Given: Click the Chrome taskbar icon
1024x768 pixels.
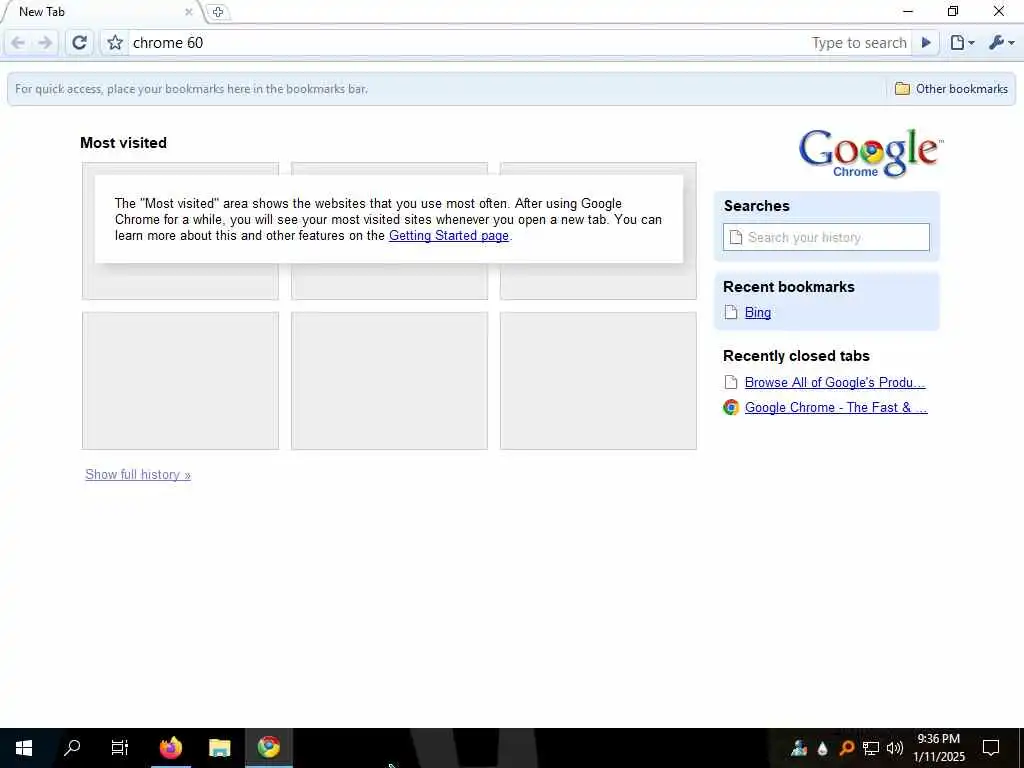Looking at the screenshot, I should click(268, 748).
